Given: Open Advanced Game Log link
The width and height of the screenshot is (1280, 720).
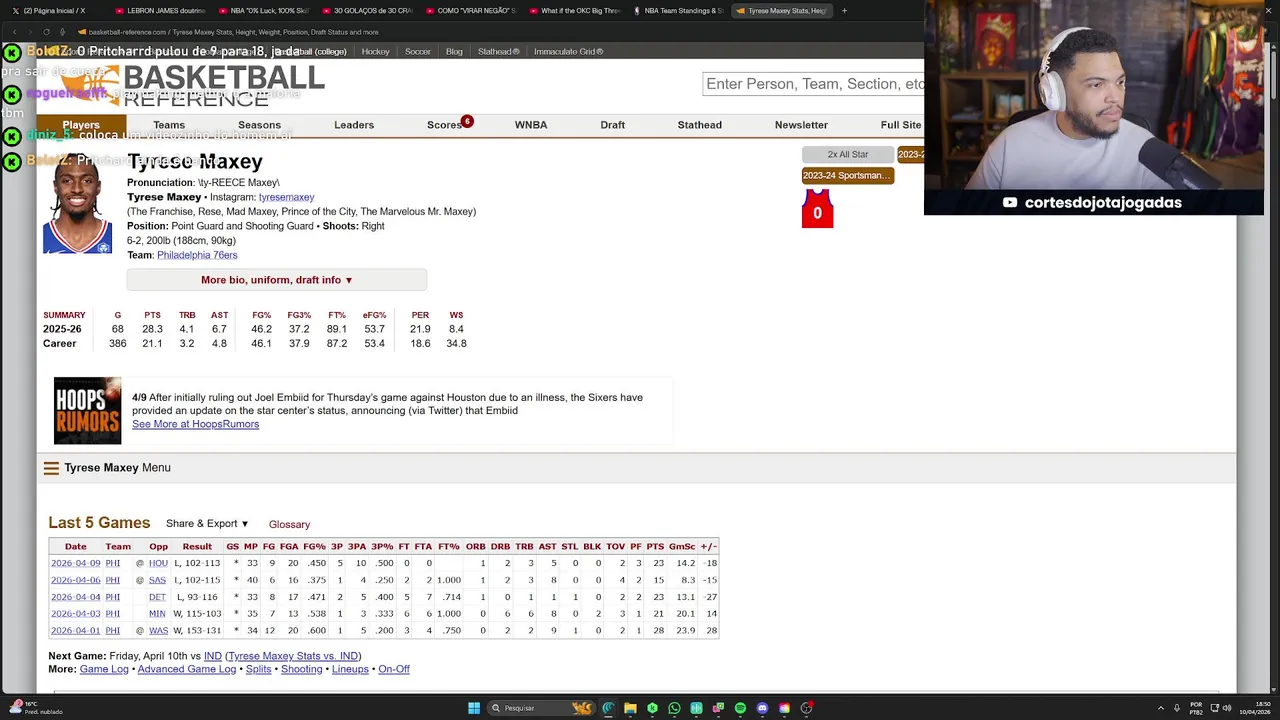Looking at the screenshot, I should click(187, 669).
